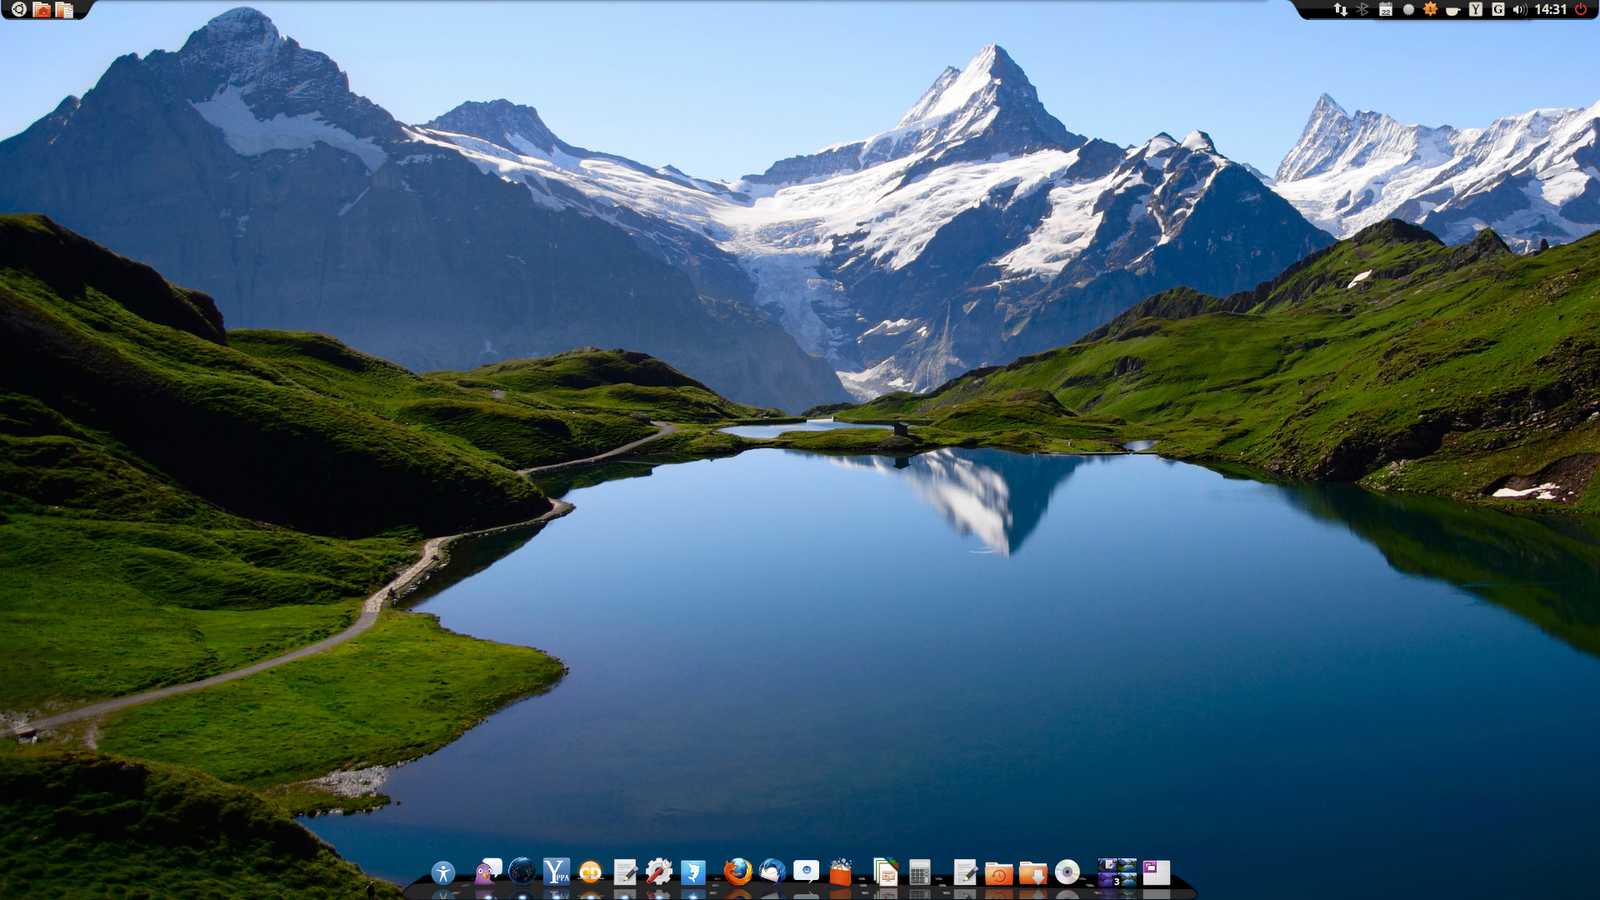
Task: Open the network traffic indicator menu
Action: pos(1341,12)
